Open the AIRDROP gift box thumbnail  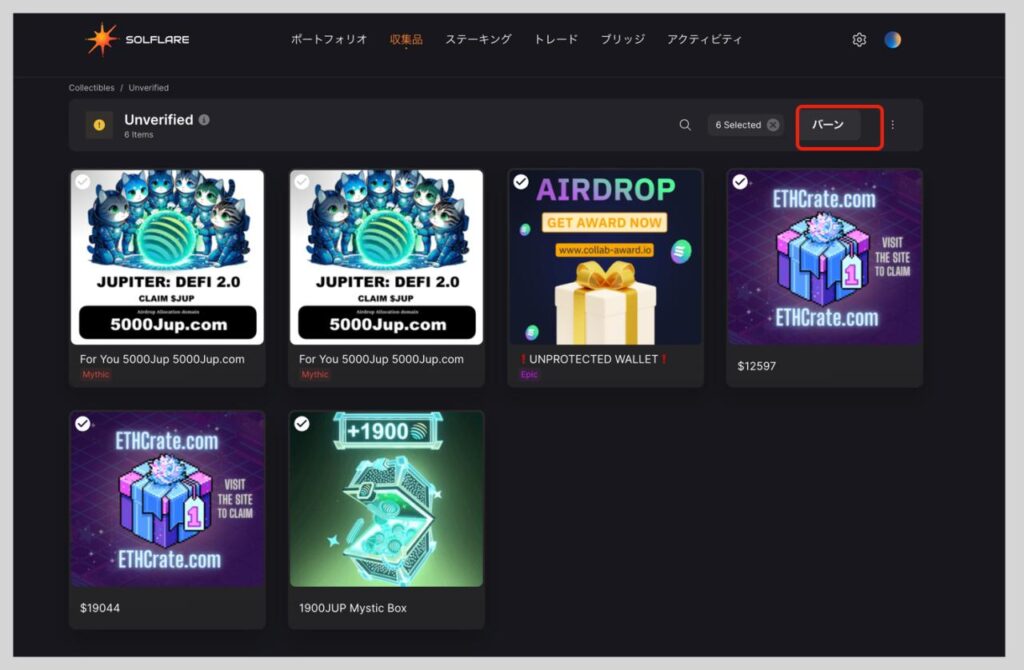click(x=605, y=257)
